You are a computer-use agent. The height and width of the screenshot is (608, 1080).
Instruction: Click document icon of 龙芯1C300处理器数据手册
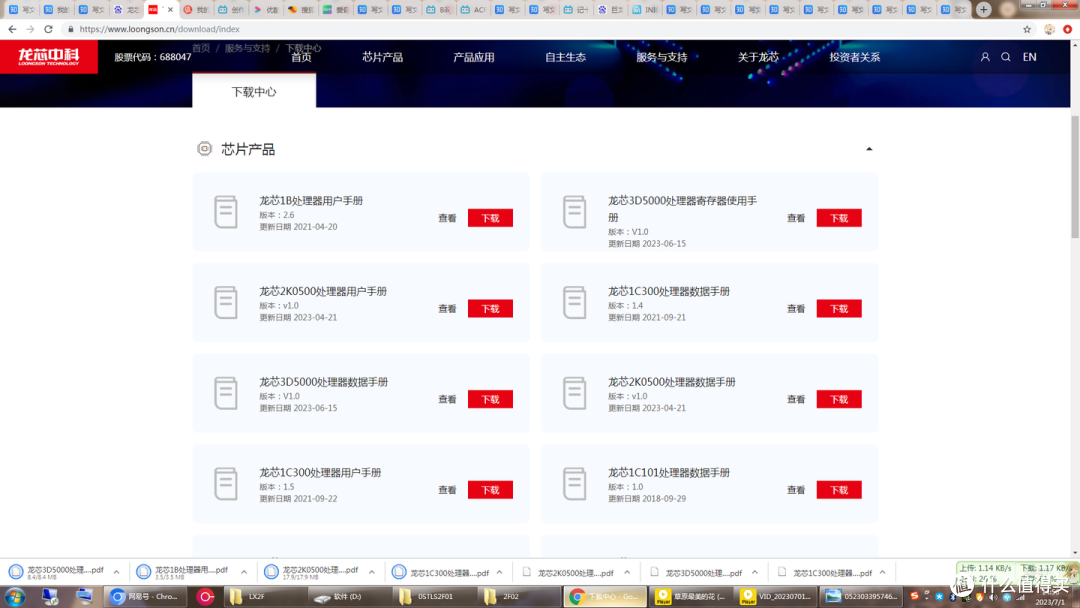[574, 302]
